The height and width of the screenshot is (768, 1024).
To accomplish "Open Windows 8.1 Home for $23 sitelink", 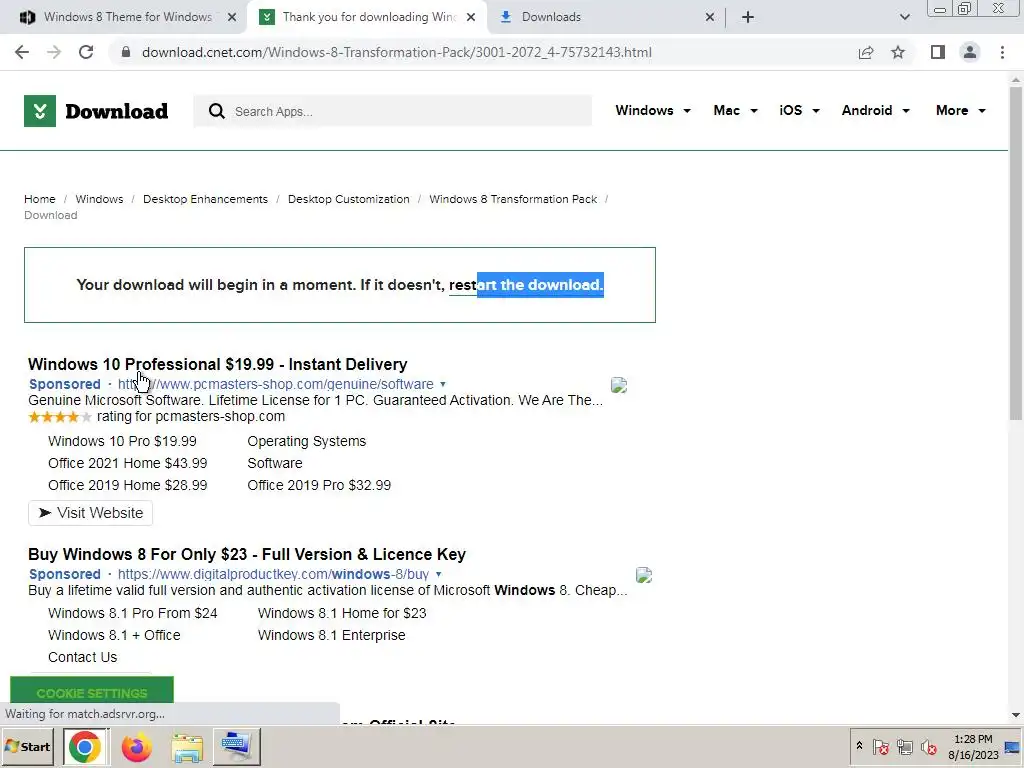I will coord(342,613).
